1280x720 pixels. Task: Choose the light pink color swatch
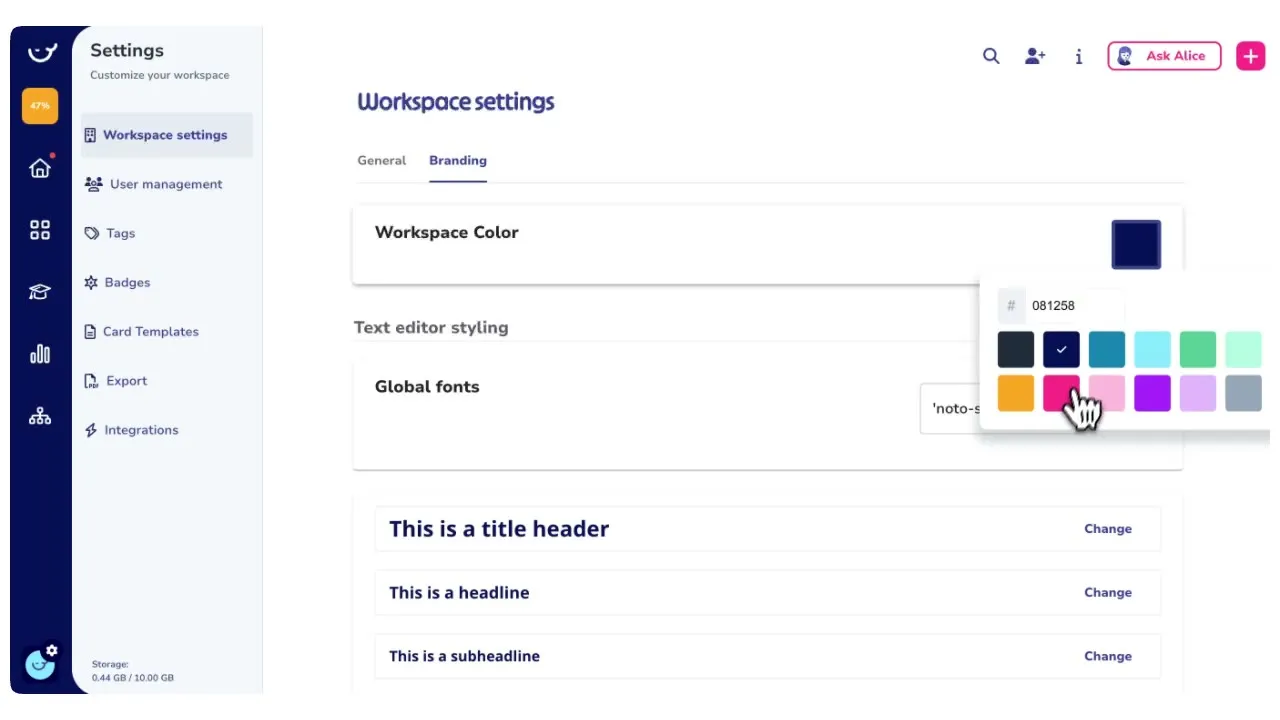point(1107,394)
